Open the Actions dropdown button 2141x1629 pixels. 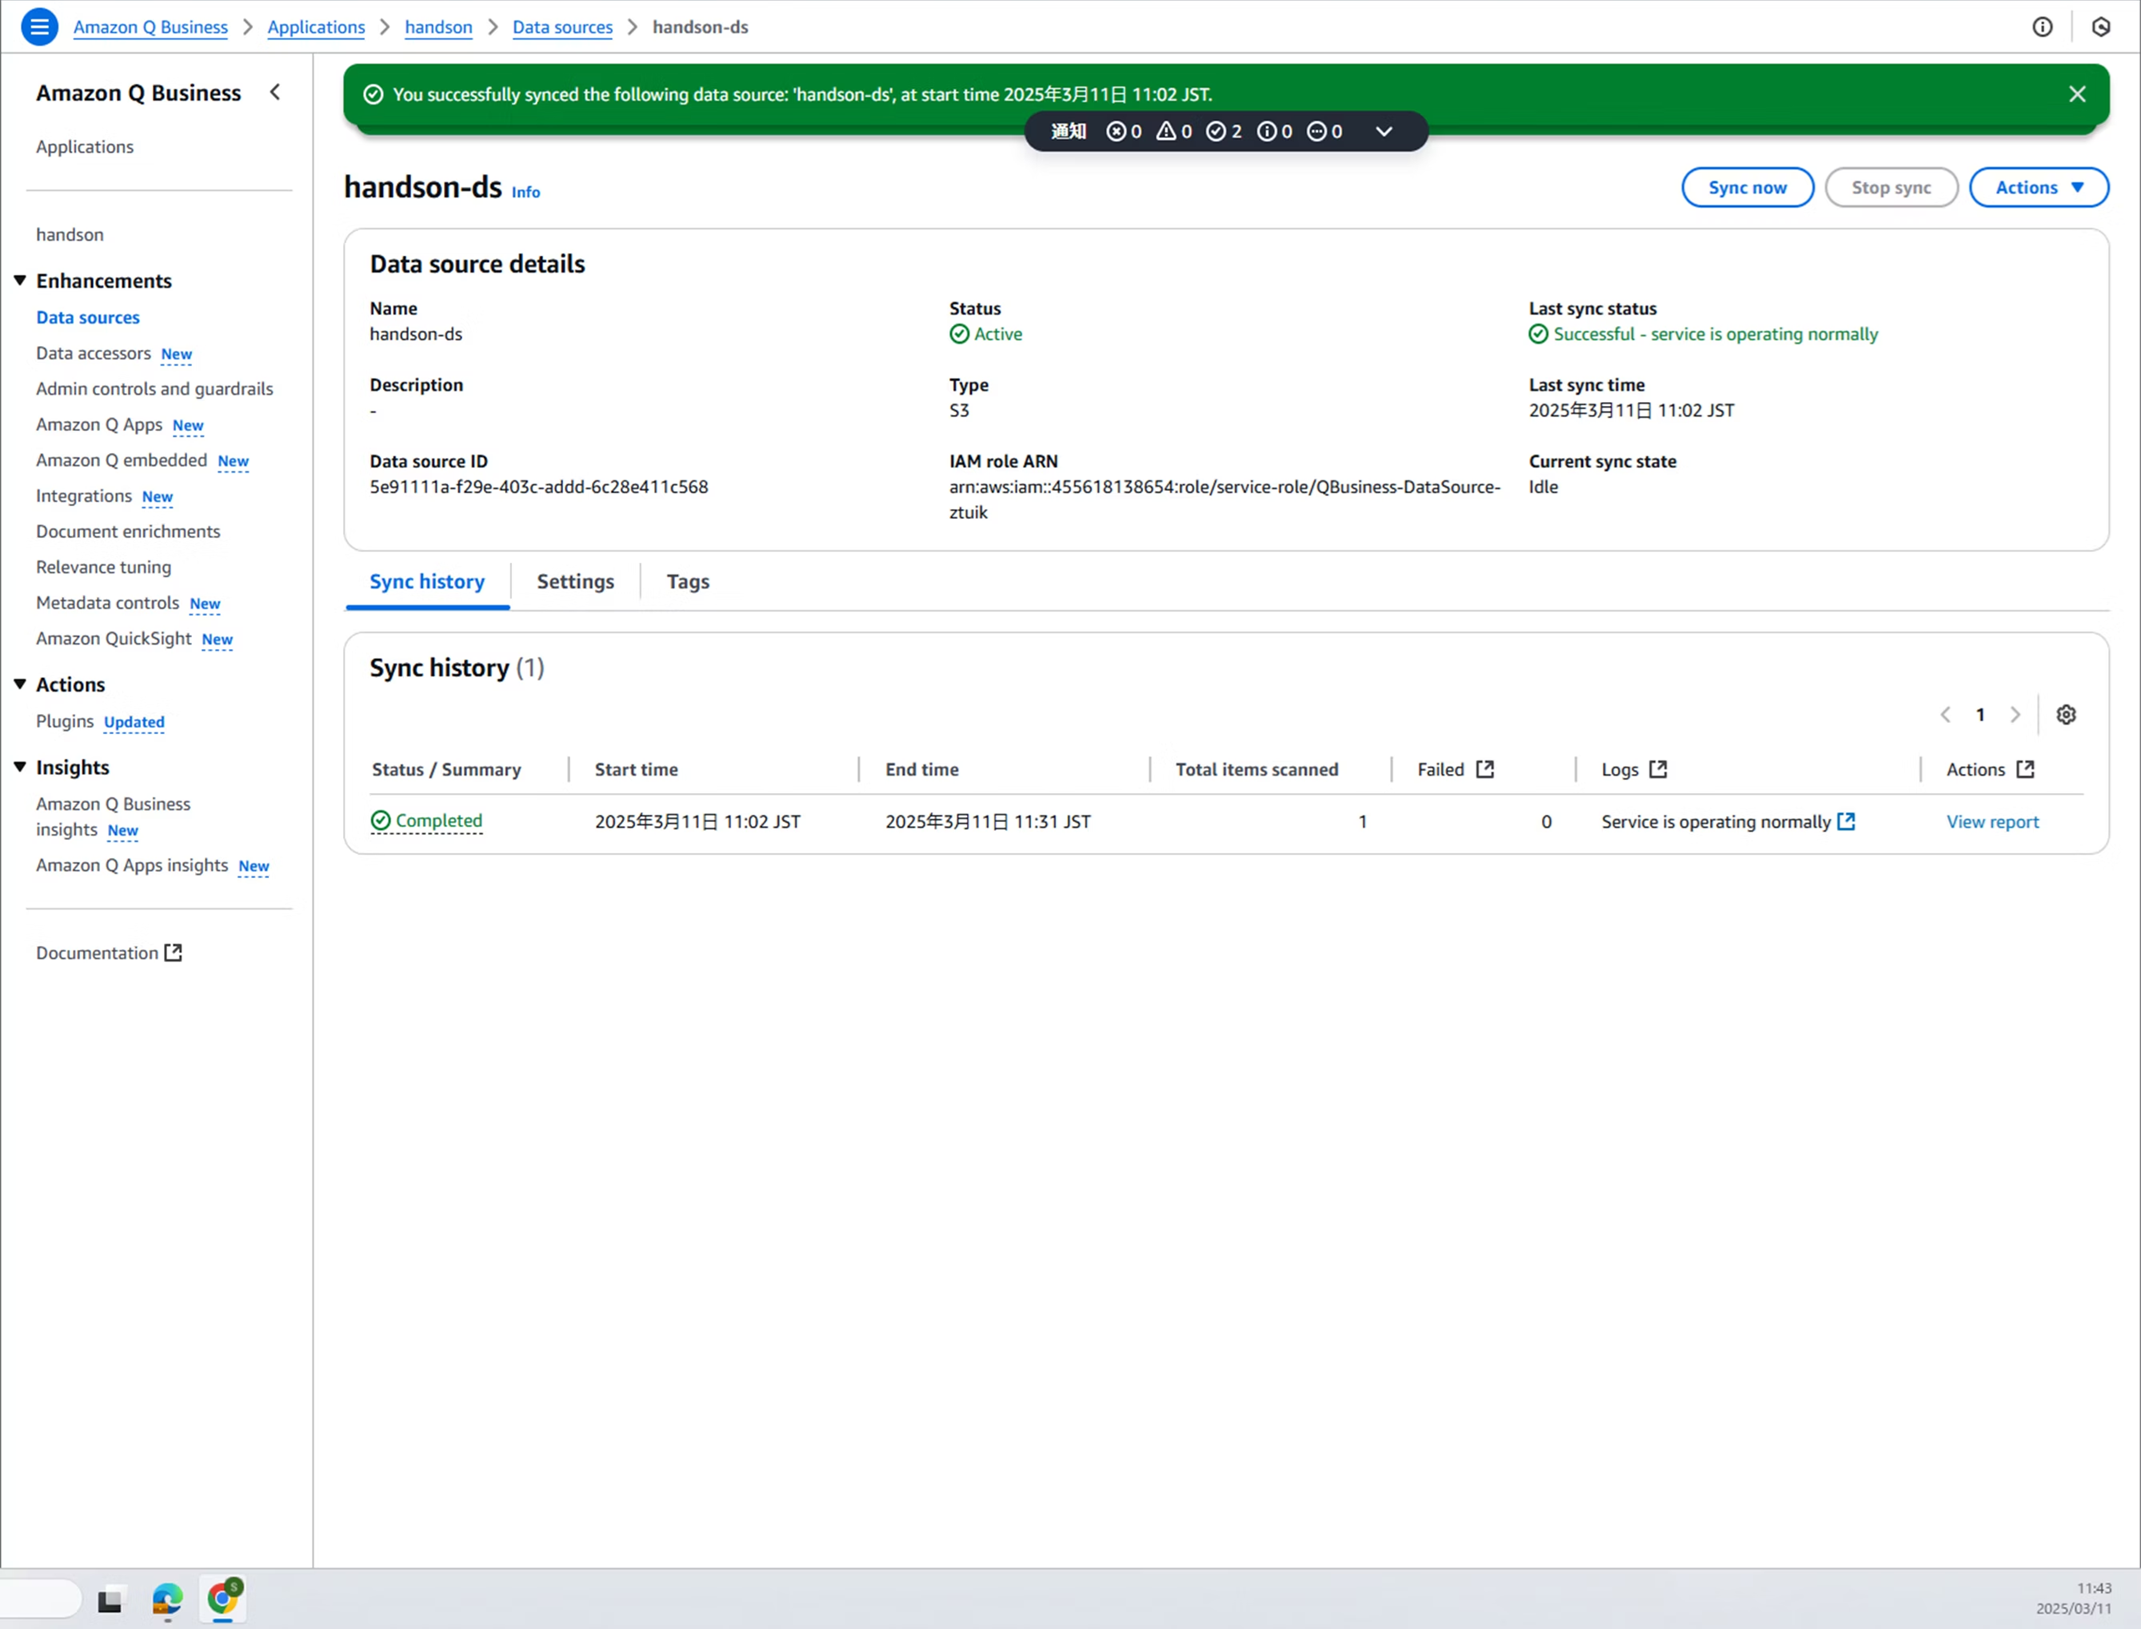(x=2038, y=188)
